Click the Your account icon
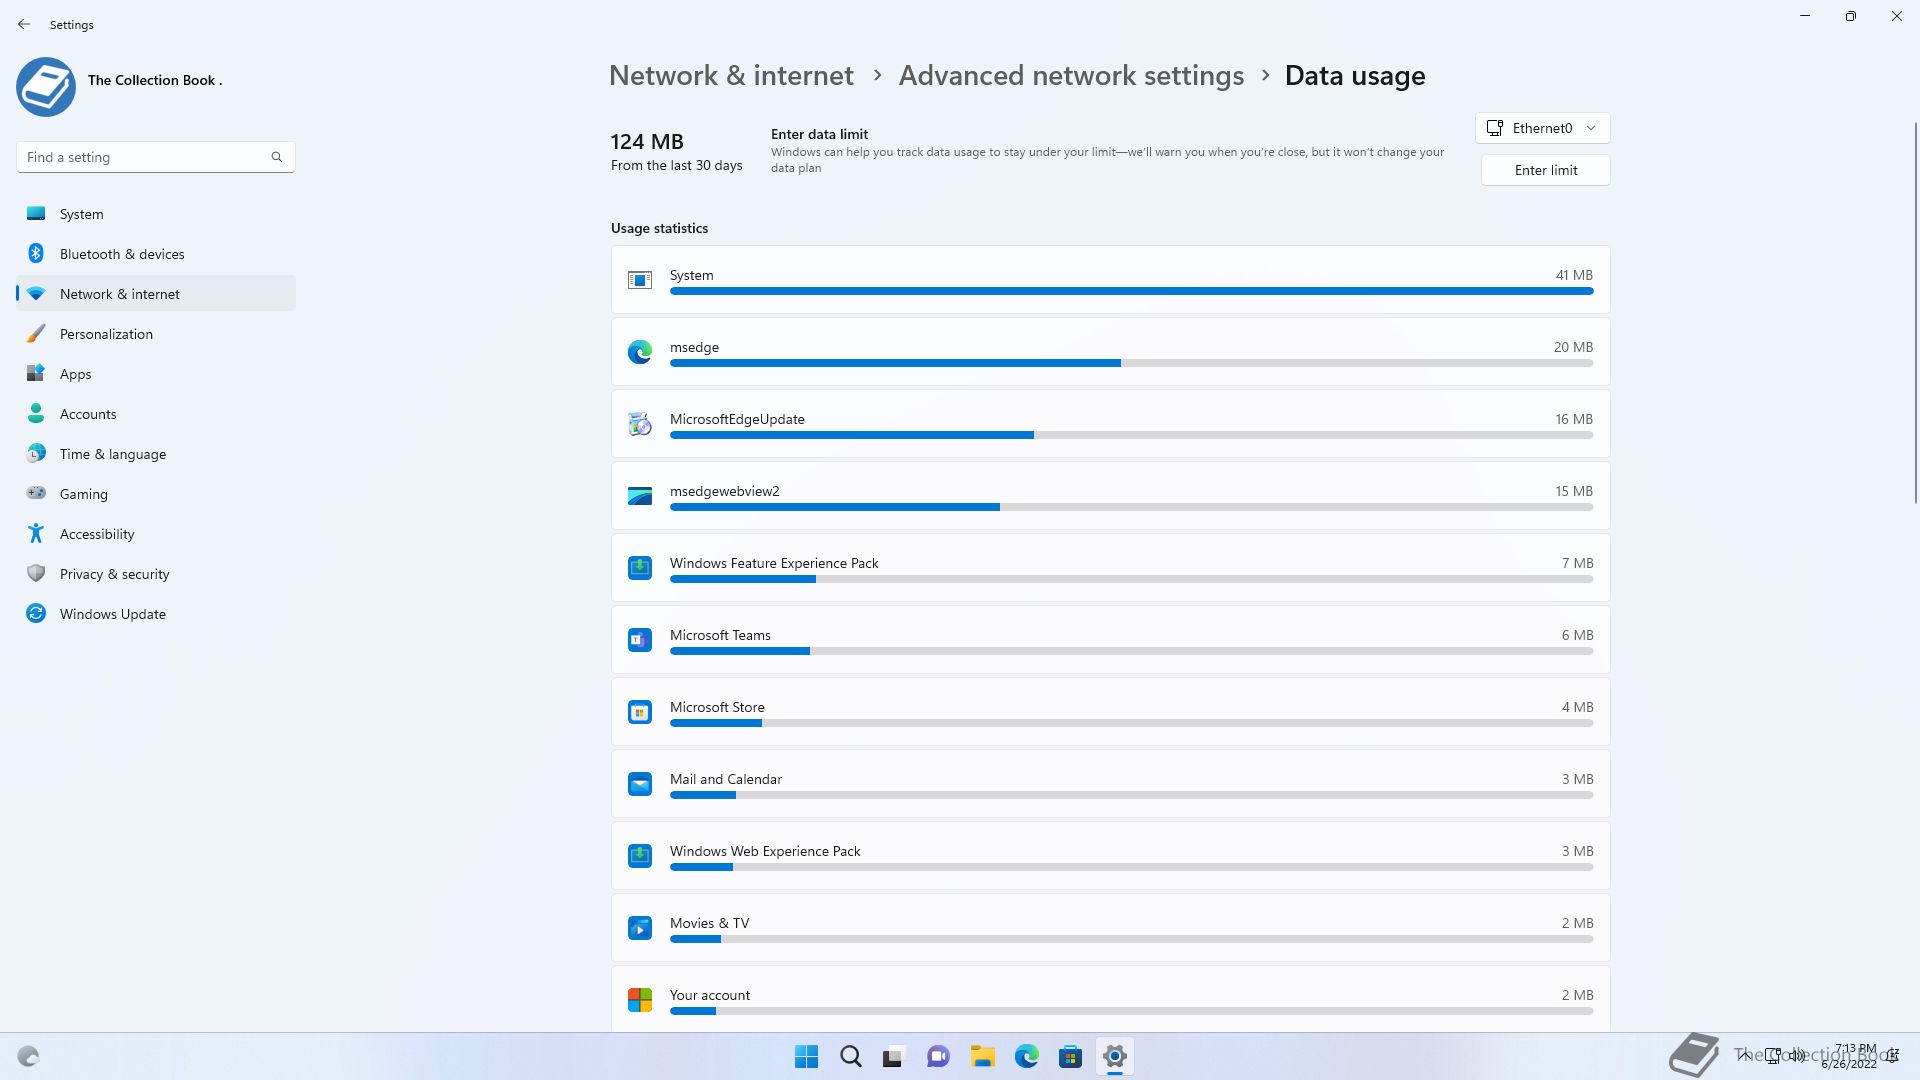1920x1080 pixels. [x=640, y=1000]
